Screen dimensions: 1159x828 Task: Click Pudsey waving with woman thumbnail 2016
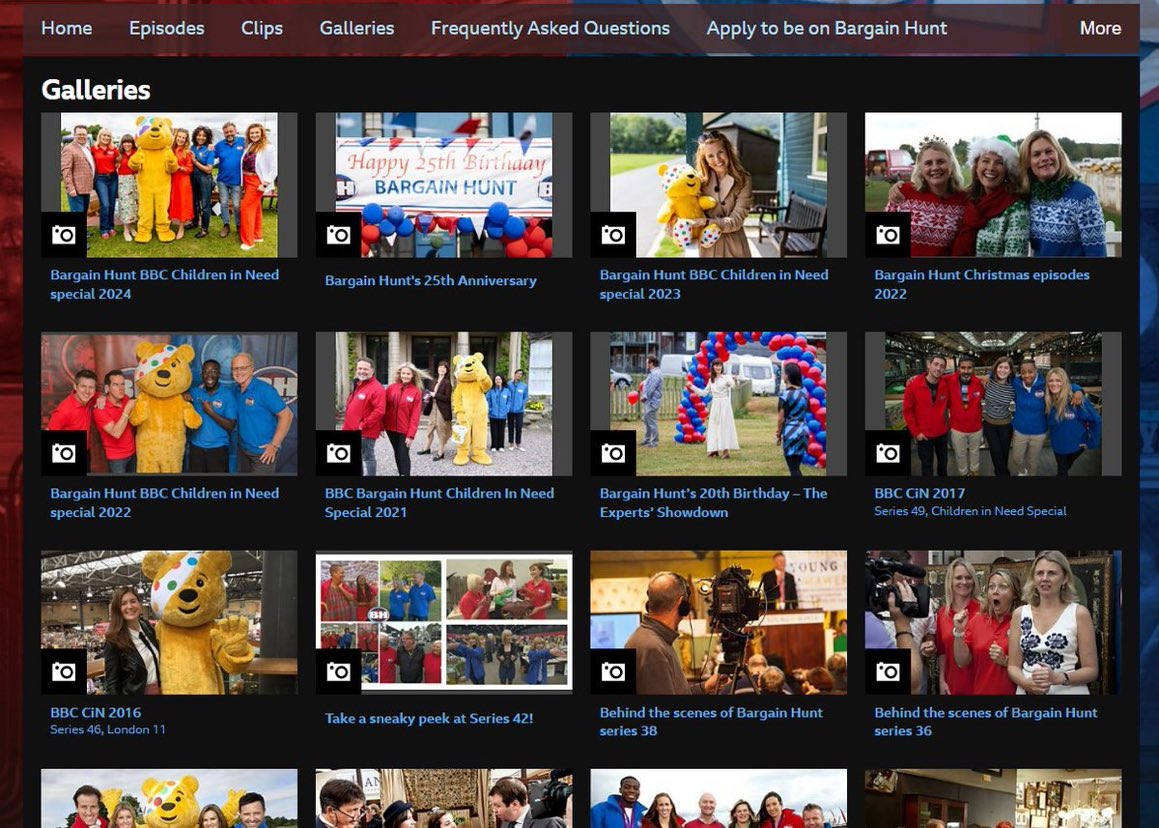pyautogui.click(x=169, y=622)
